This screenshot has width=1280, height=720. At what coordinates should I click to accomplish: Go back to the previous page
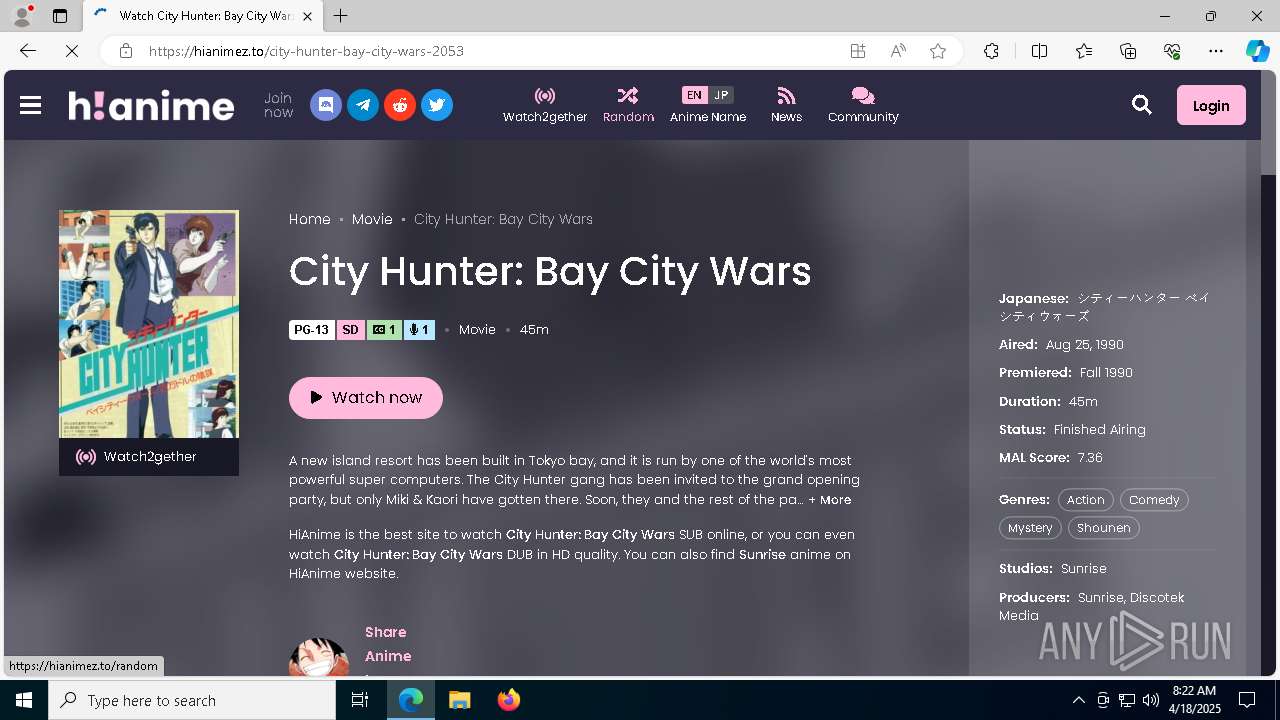(x=28, y=51)
